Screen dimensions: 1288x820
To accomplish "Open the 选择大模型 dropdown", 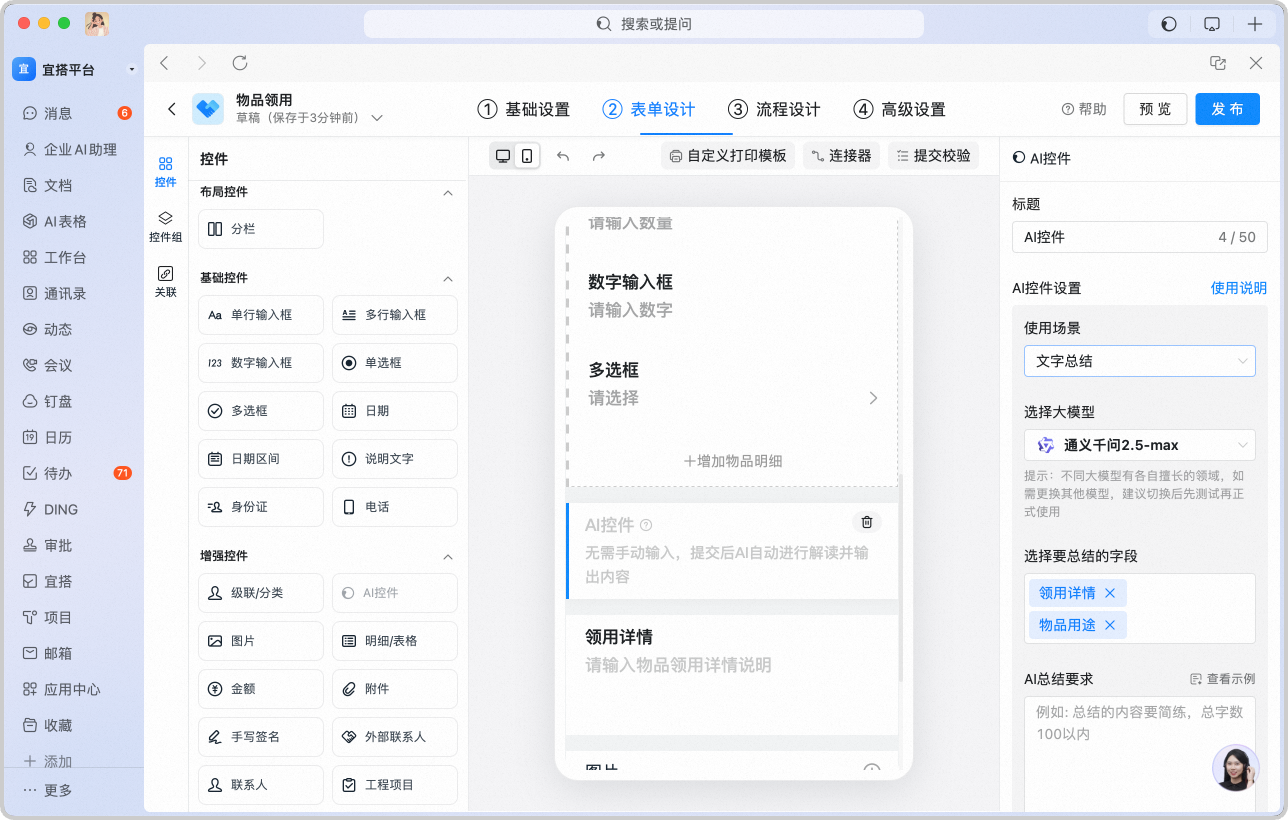I will point(1140,445).
